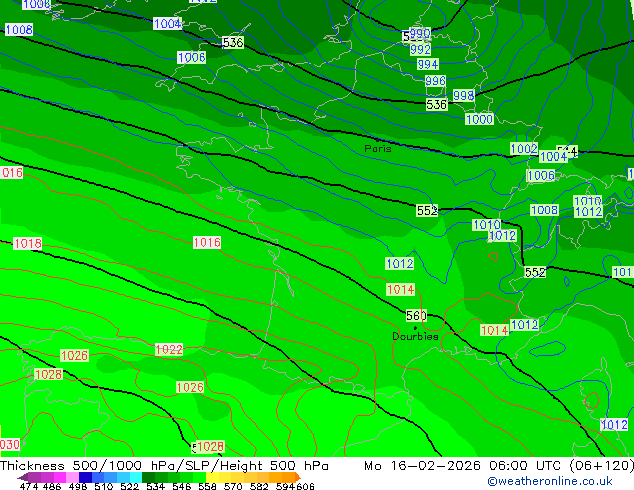Click the Paris city label
This screenshot has height=490, width=634.
378,149
